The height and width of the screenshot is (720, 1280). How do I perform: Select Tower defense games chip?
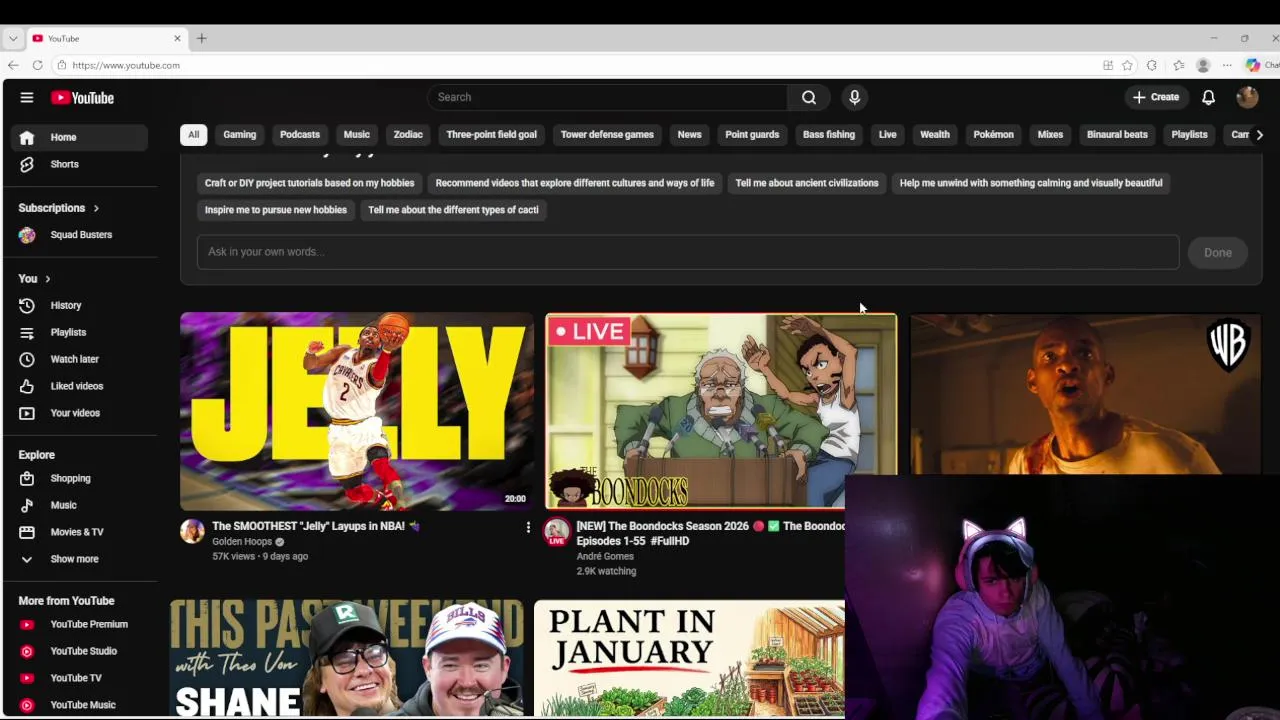[x=607, y=134]
